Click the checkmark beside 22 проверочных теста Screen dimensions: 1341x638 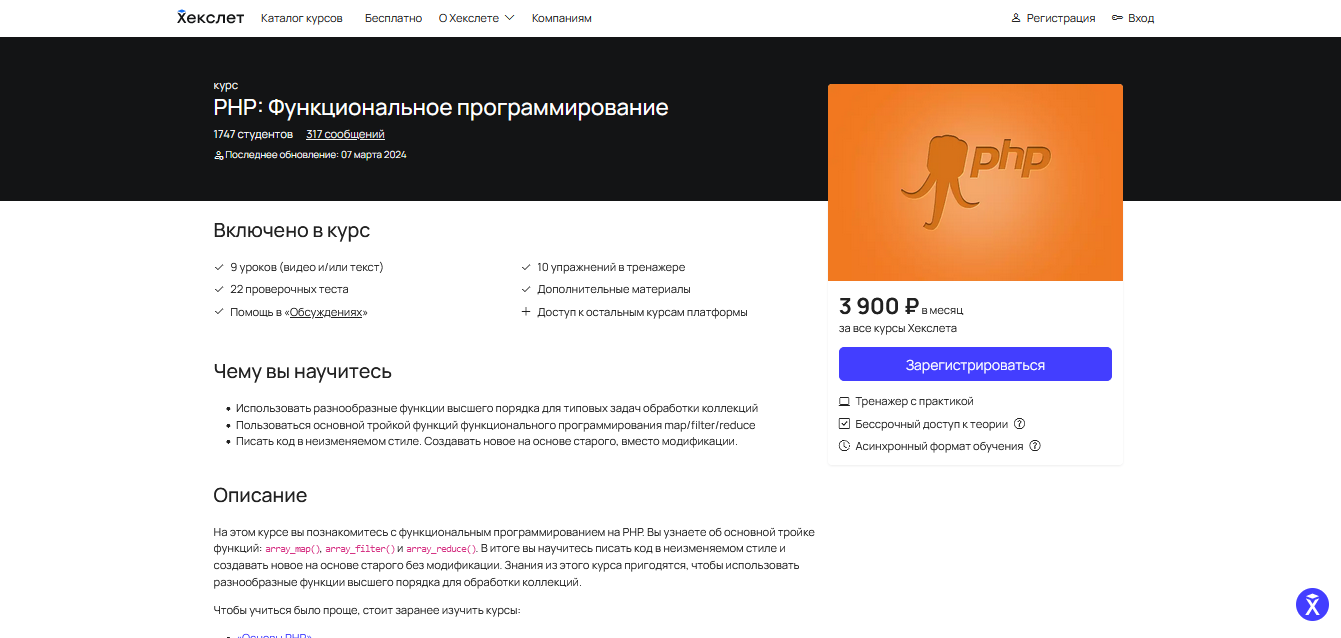219,289
